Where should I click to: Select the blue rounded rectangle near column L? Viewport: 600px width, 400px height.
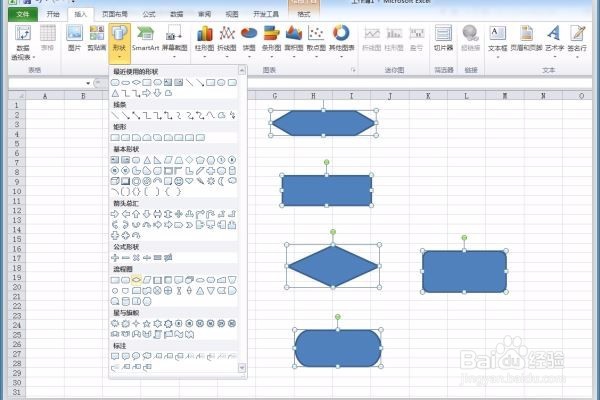coord(464,271)
